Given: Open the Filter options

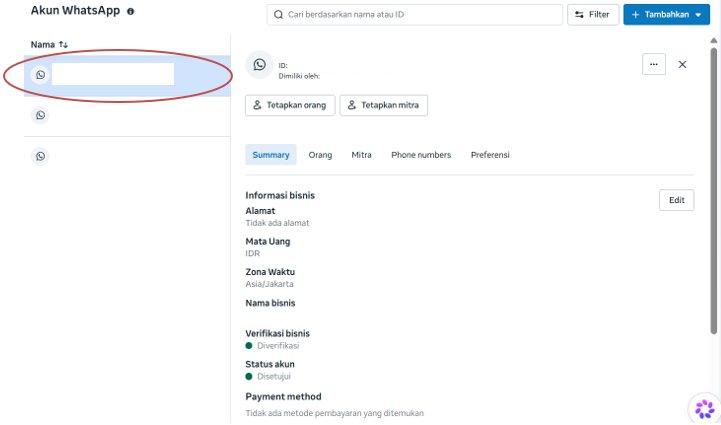Looking at the screenshot, I should 593,15.
